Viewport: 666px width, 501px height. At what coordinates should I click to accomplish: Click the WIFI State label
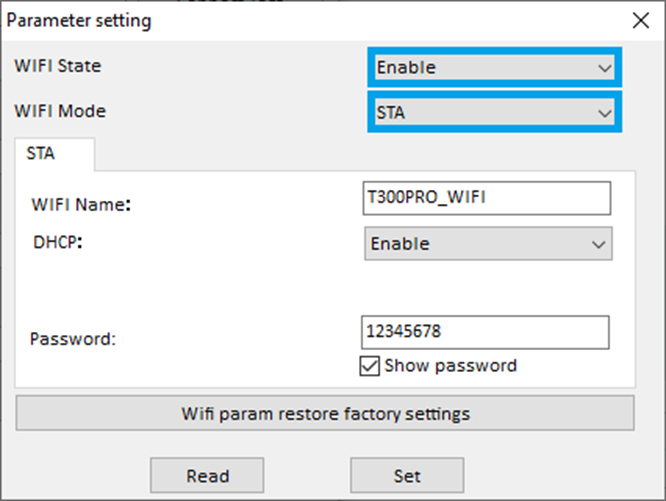[58, 66]
